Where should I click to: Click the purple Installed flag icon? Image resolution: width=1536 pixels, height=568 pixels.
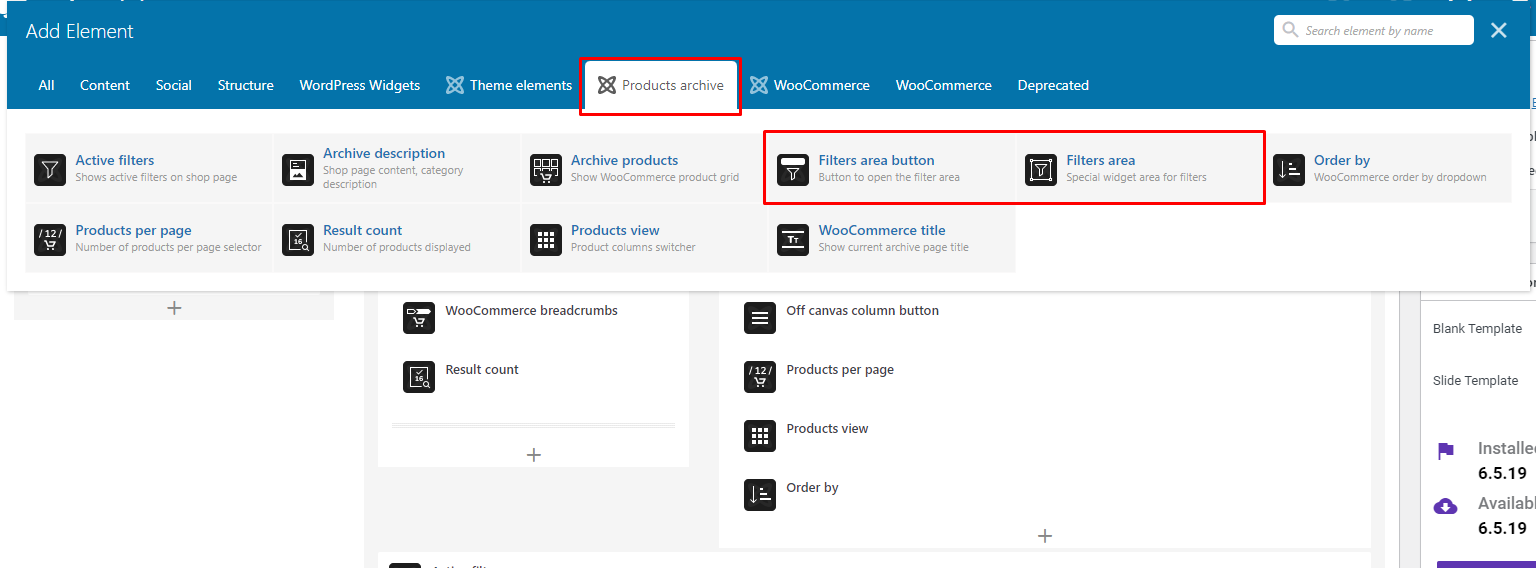(x=1445, y=451)
